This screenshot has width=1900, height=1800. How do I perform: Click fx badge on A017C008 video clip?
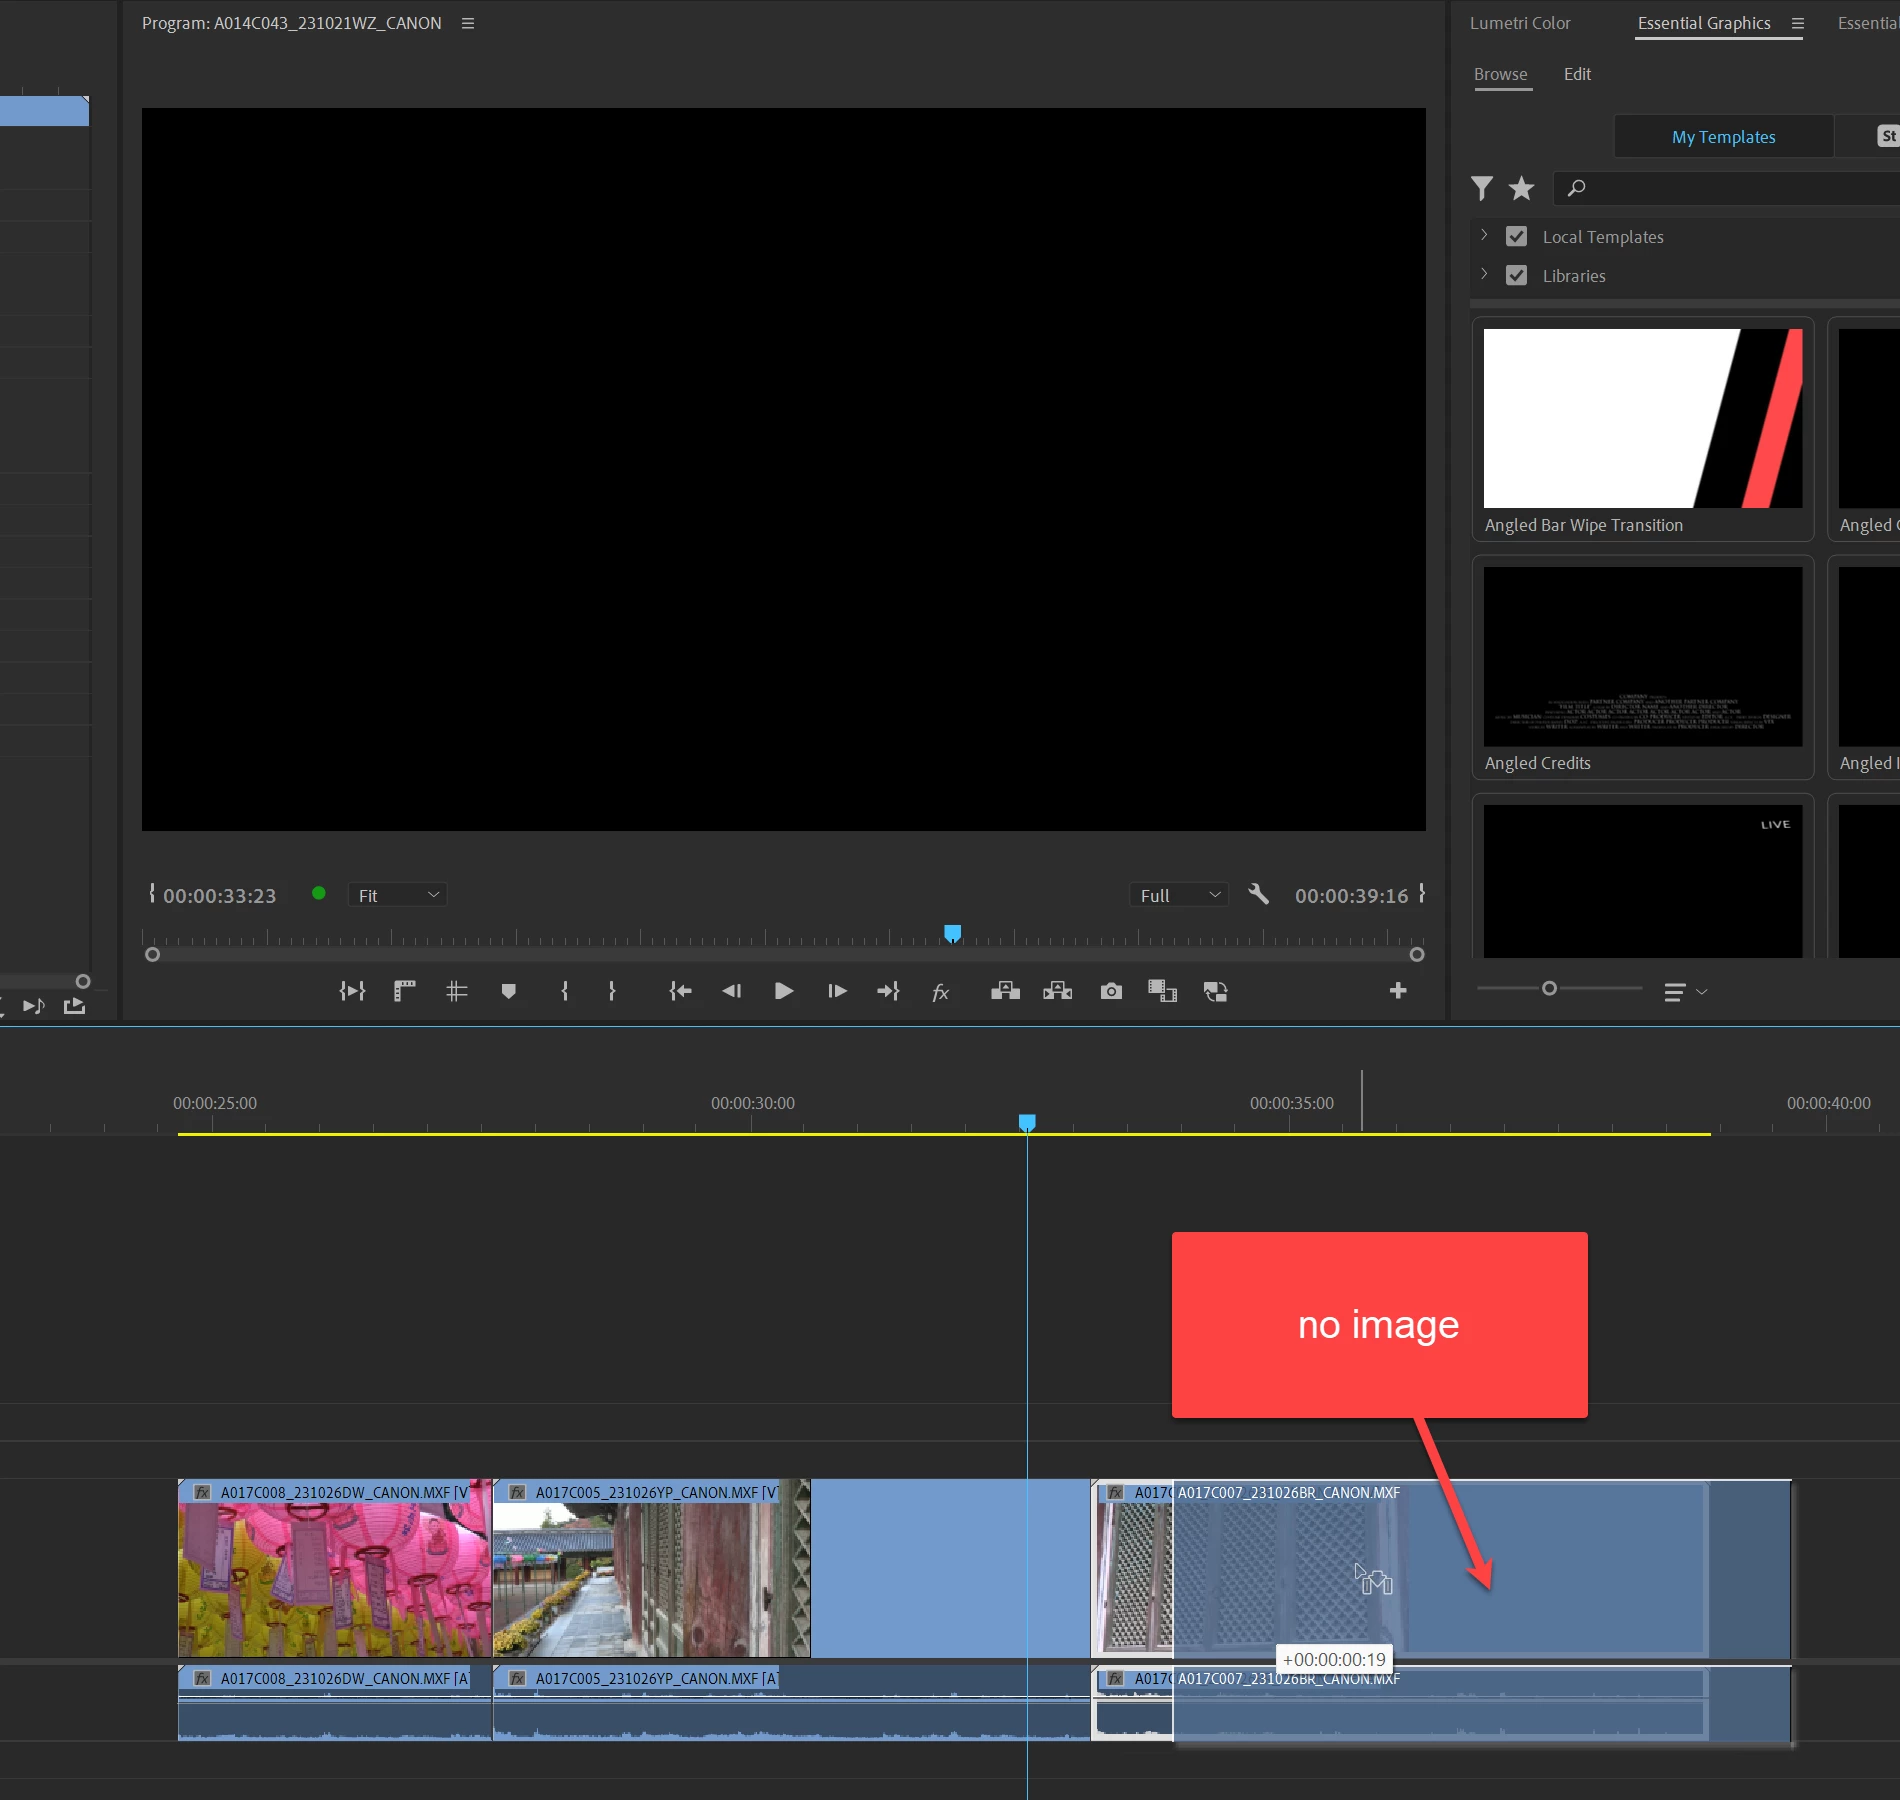point(202,1493)
